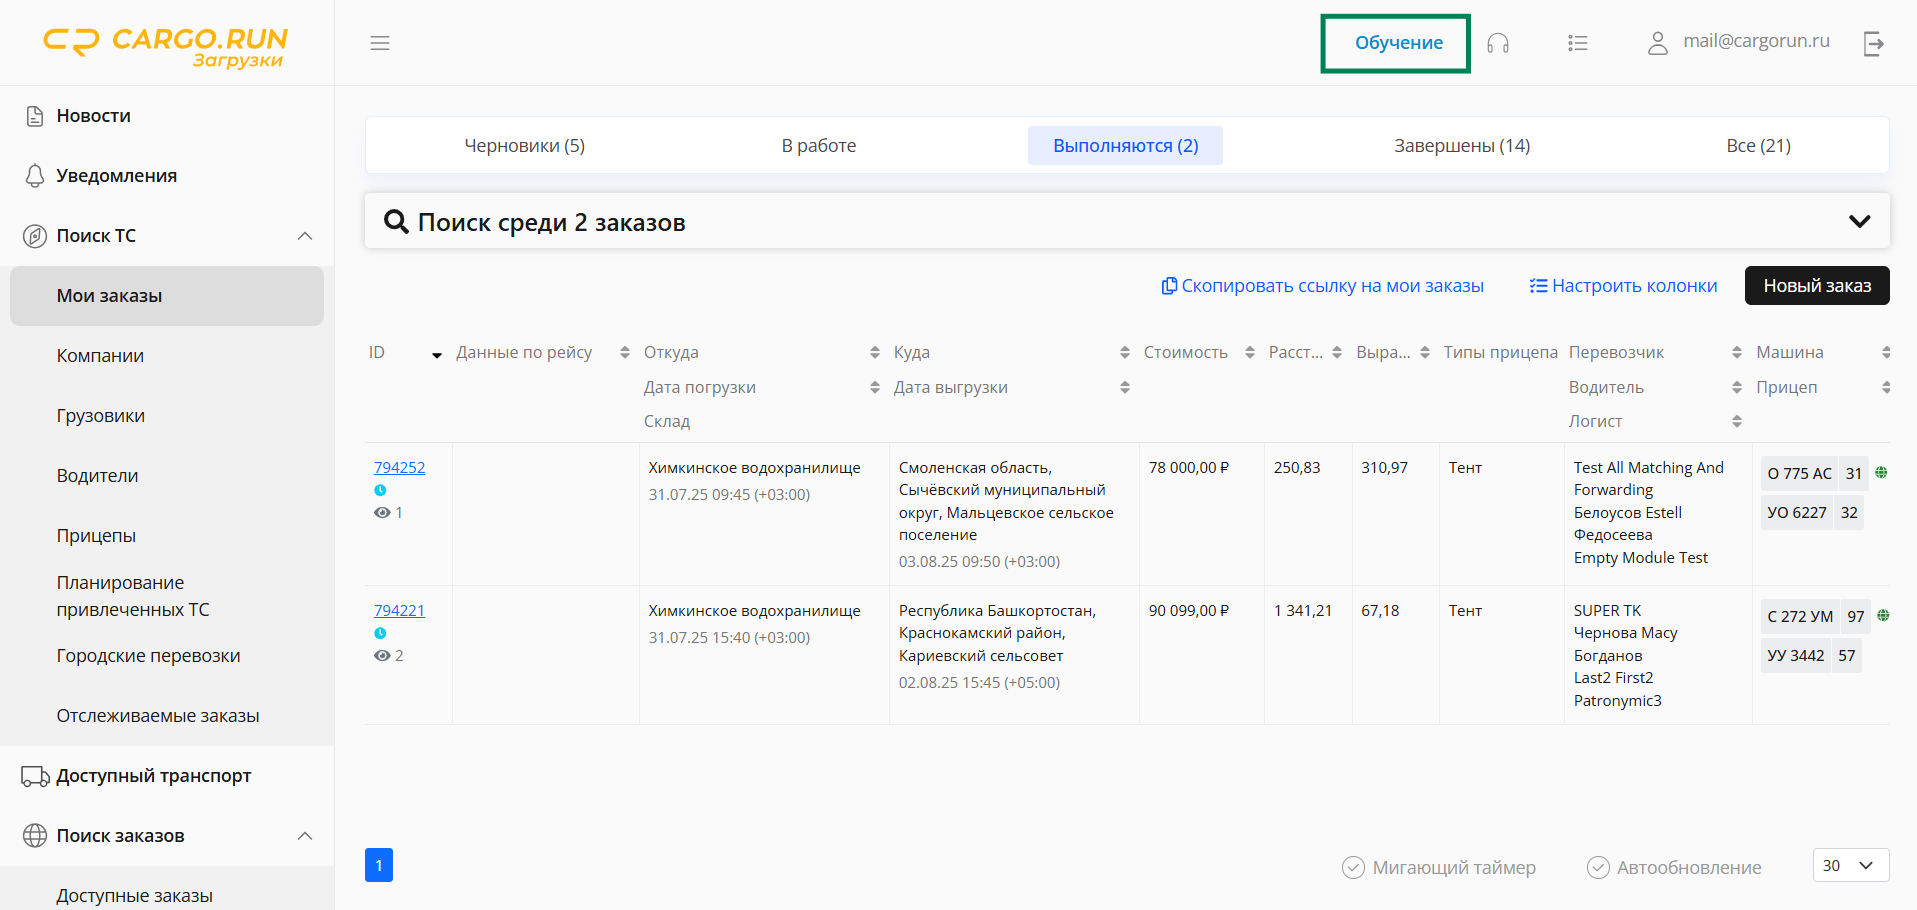Viewport: 1917px width, 910px height.
Task: Go to pagination page 1
Action: click(x=379, y=865)
